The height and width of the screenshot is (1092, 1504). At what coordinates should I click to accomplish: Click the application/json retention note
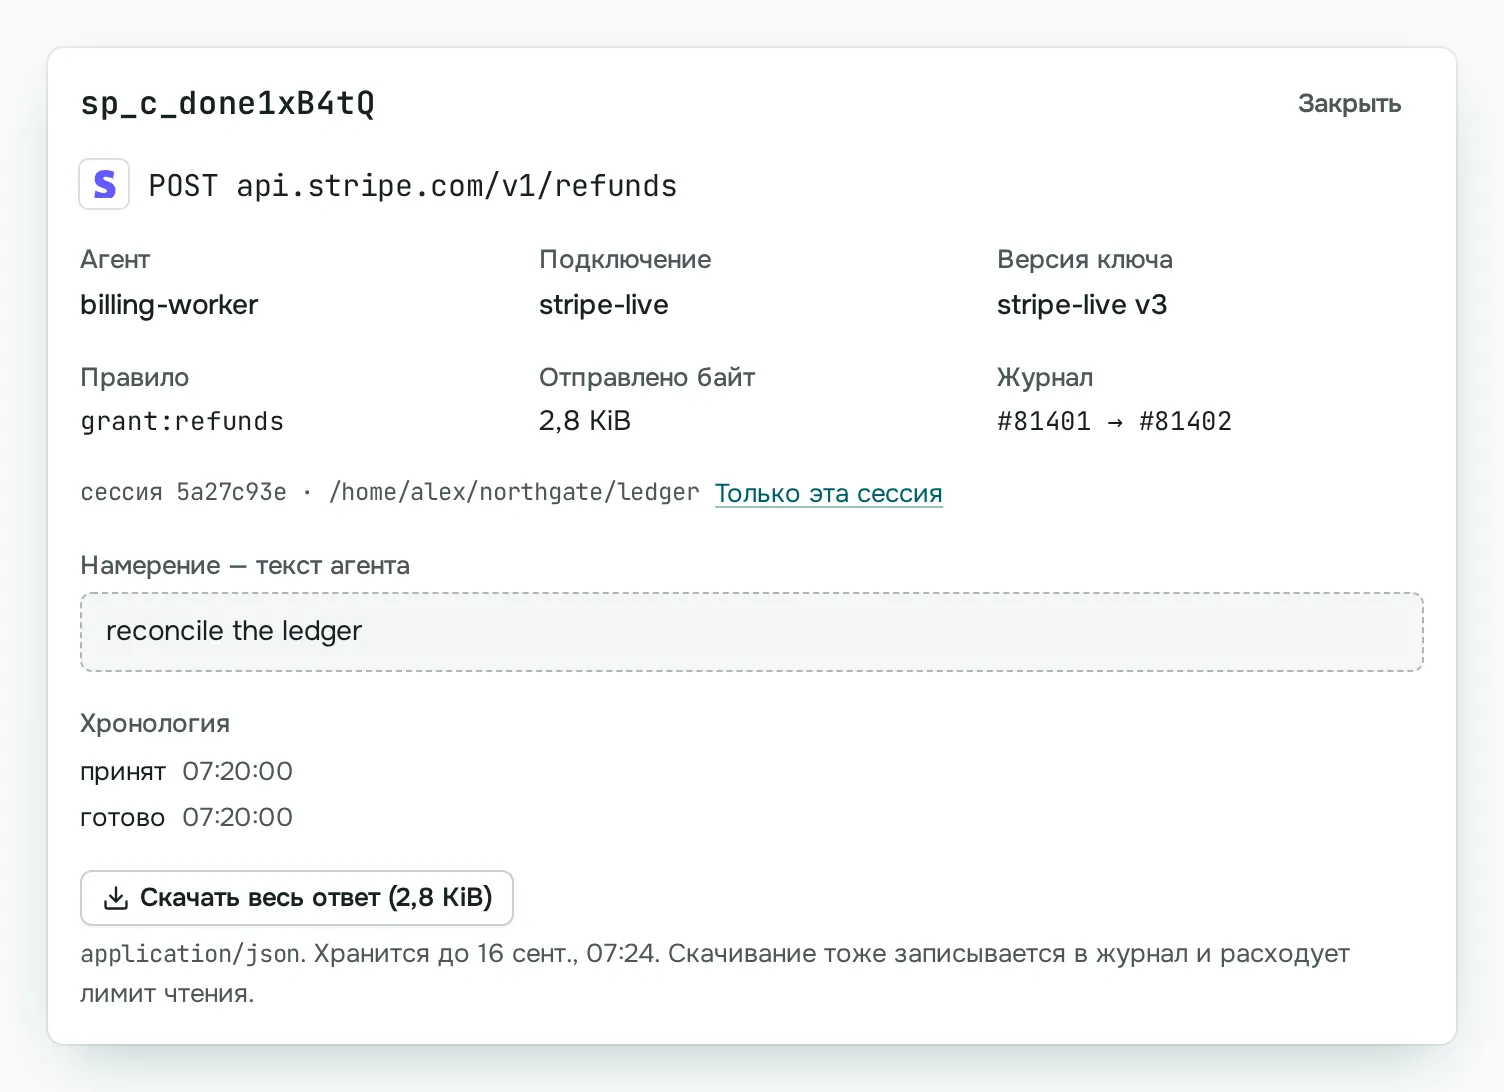tap(715, 974)
